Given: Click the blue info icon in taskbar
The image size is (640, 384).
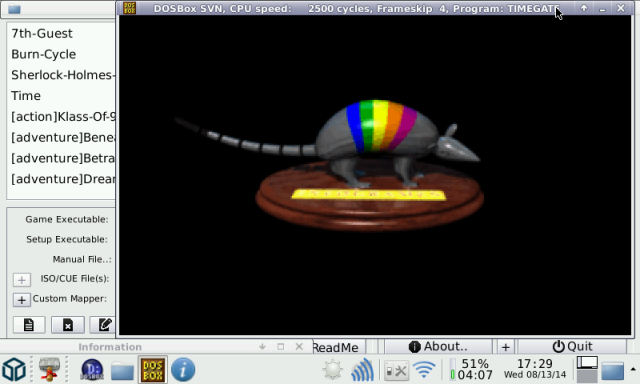Looking at the screenshot, I should pos(183,370).
